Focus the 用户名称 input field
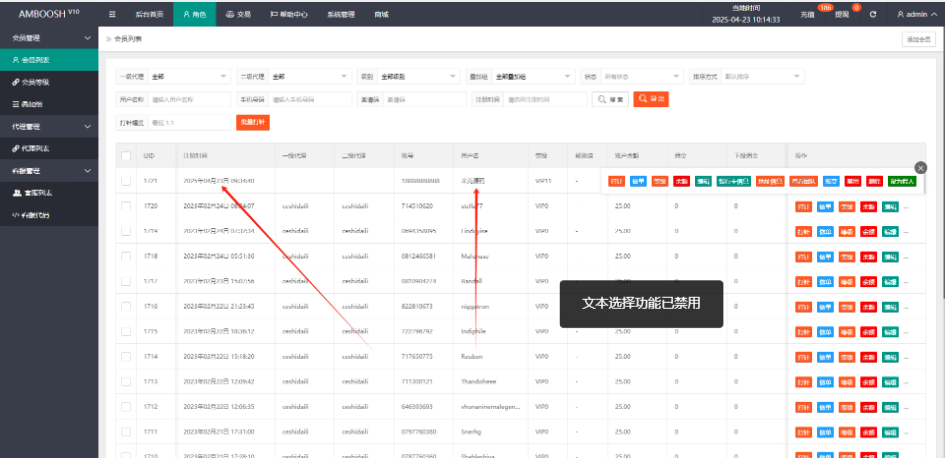The width and height of the screenshot is (945, 458). point(189,99)
